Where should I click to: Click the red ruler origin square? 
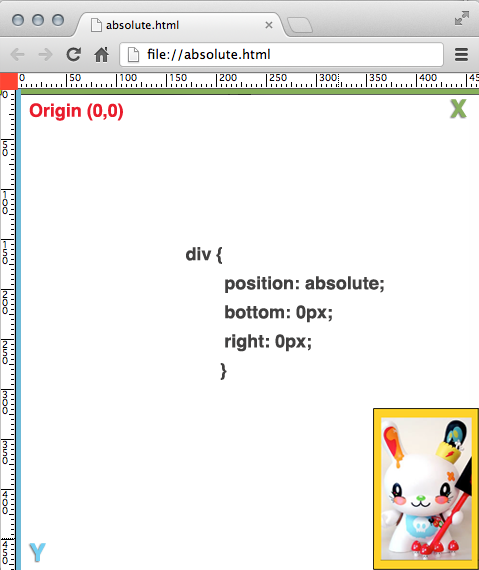click(9, 81)
